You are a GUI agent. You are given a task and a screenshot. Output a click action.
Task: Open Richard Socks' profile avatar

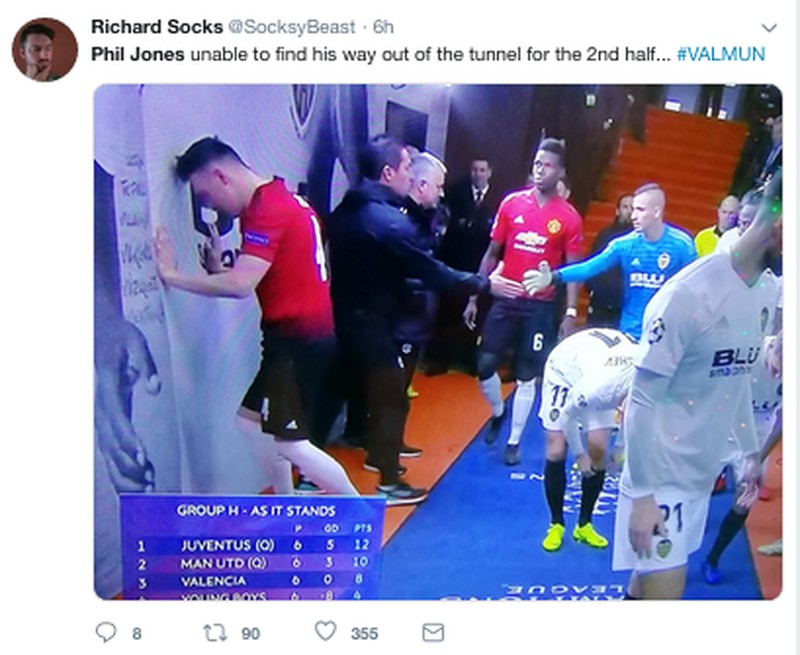coord(45,49)
